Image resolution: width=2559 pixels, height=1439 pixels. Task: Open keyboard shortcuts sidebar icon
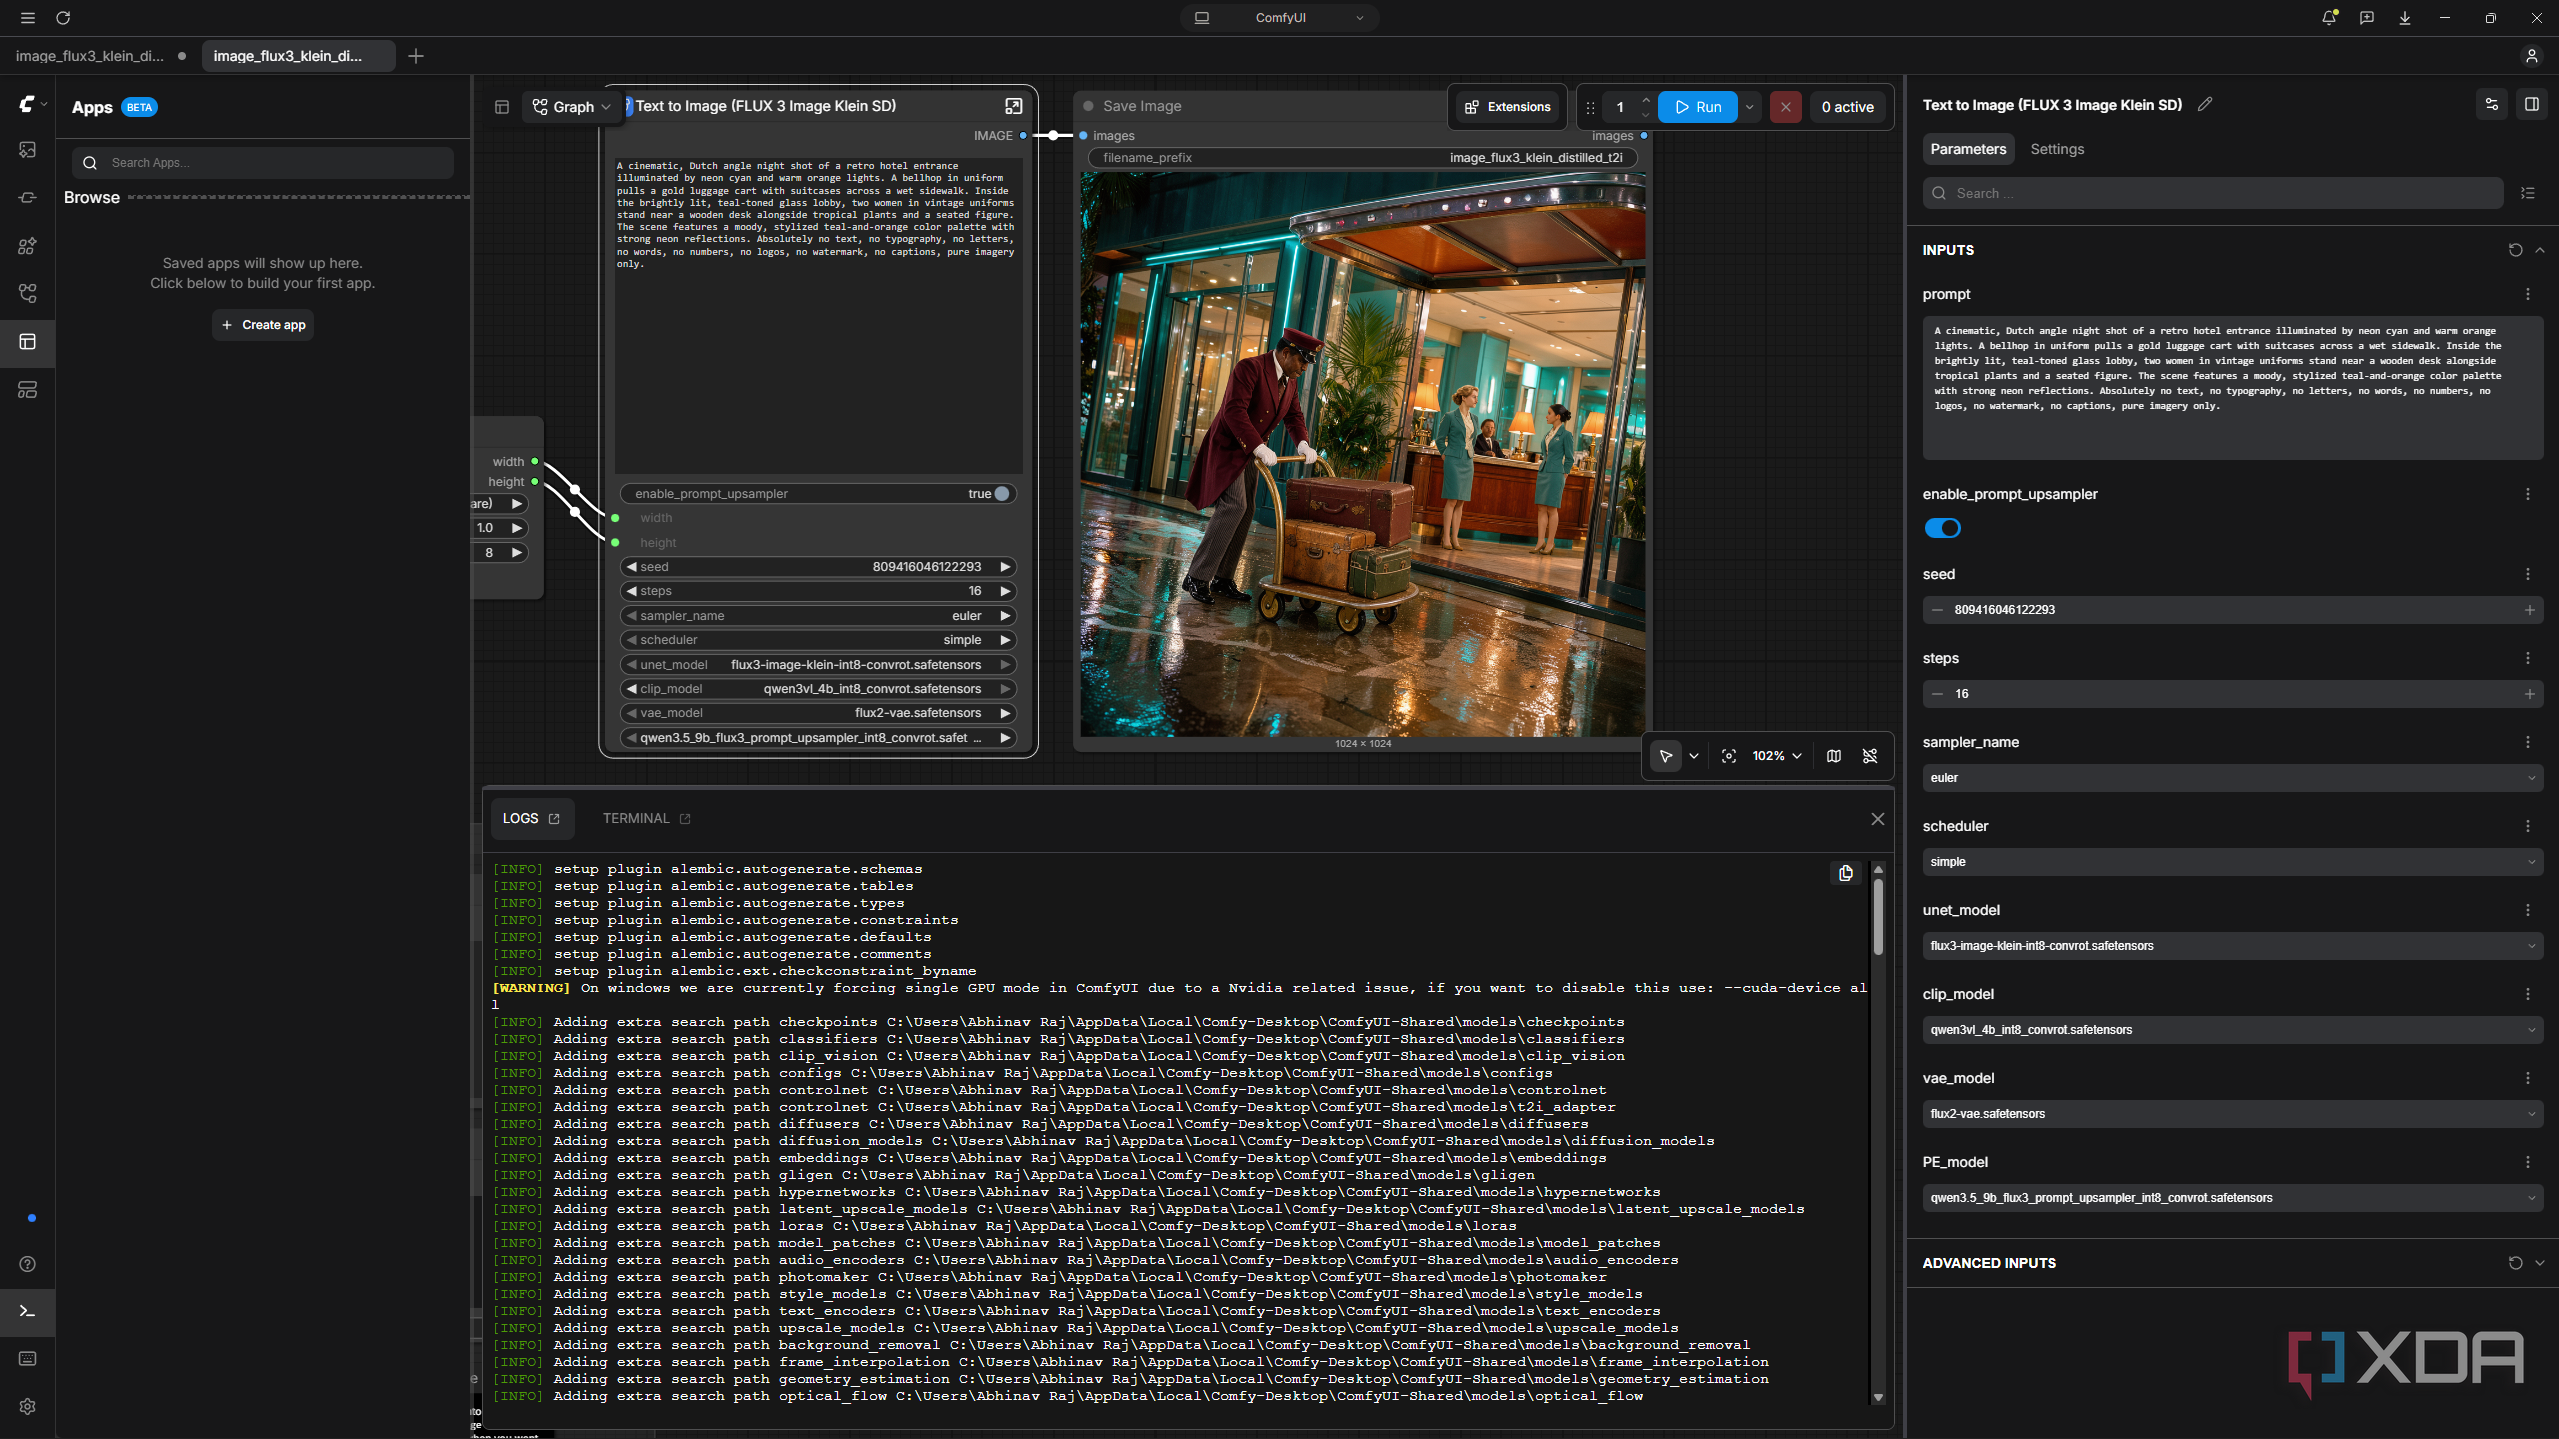coord(27,1359)
